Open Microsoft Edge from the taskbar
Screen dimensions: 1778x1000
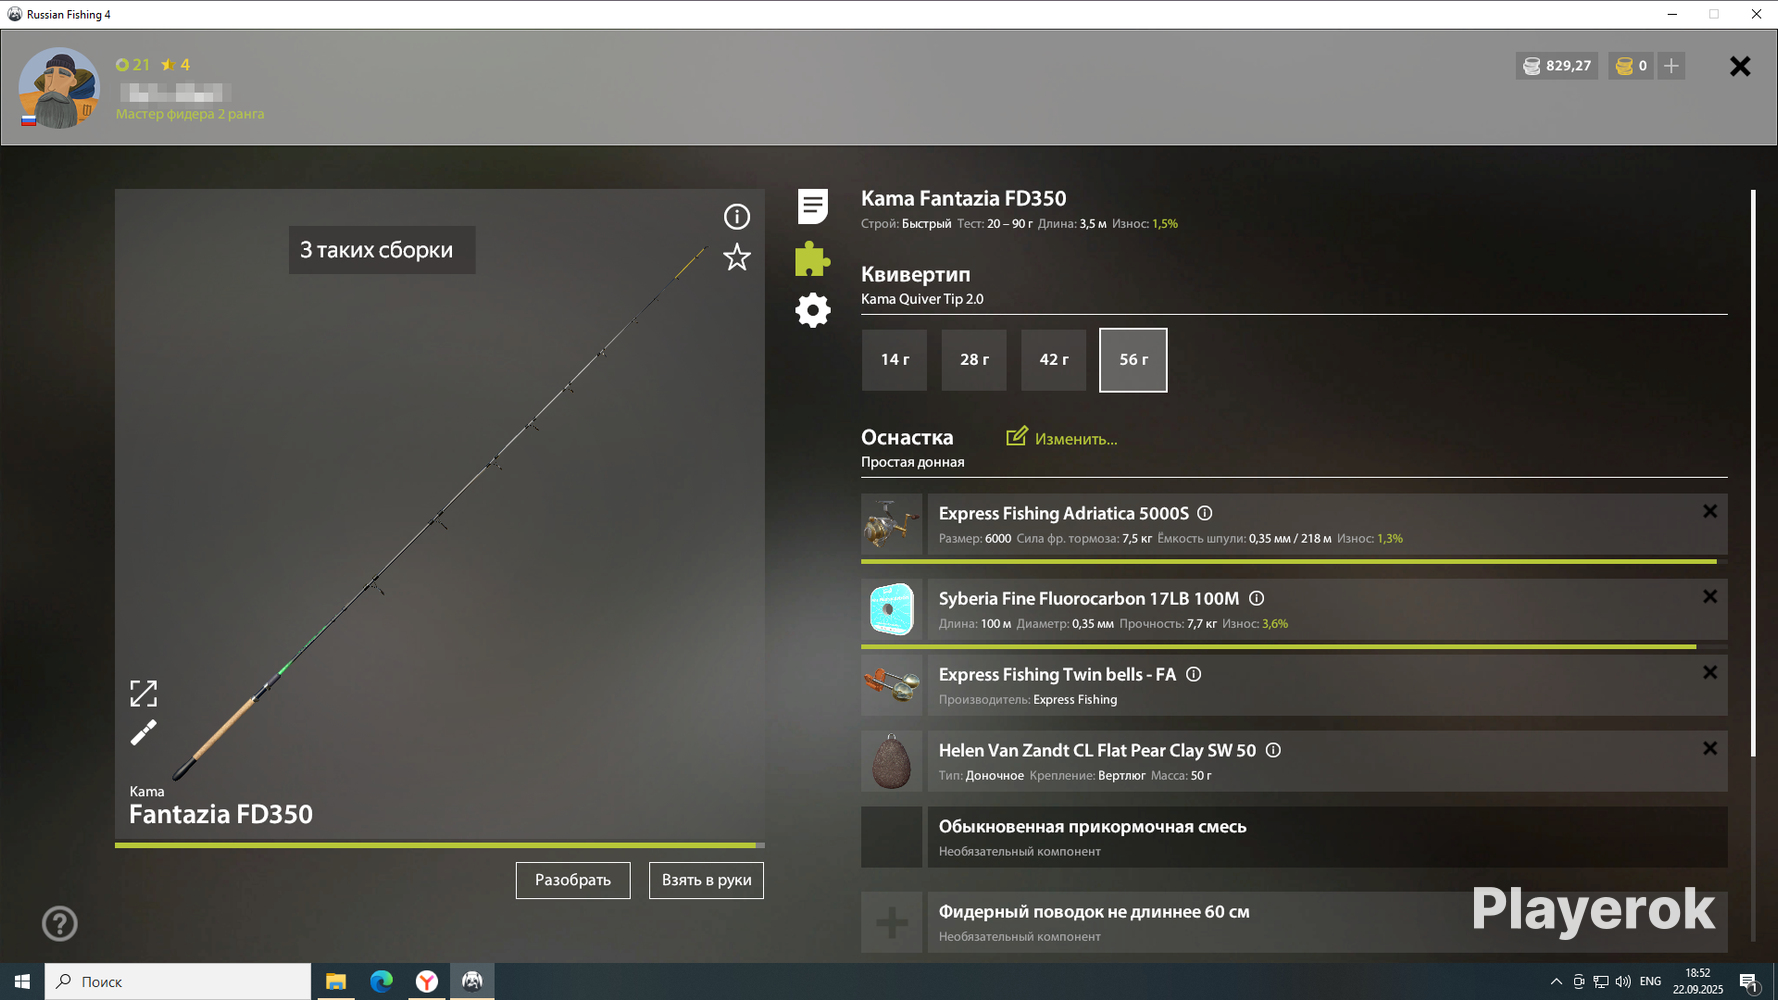(x=381, y=982)
